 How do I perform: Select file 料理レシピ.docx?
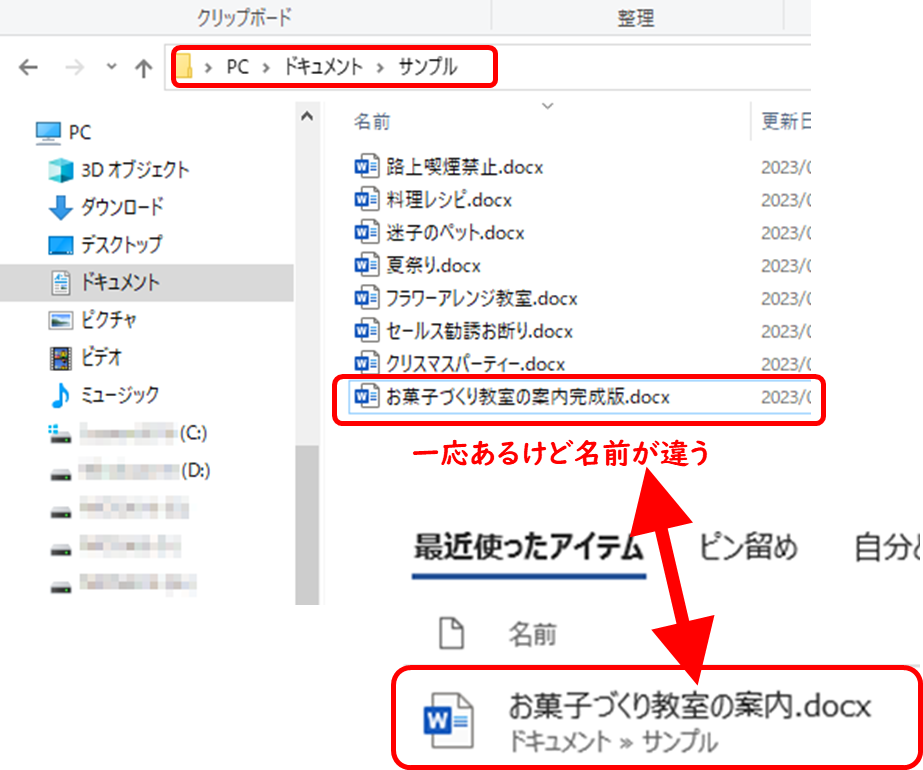[x=449, y=200]
